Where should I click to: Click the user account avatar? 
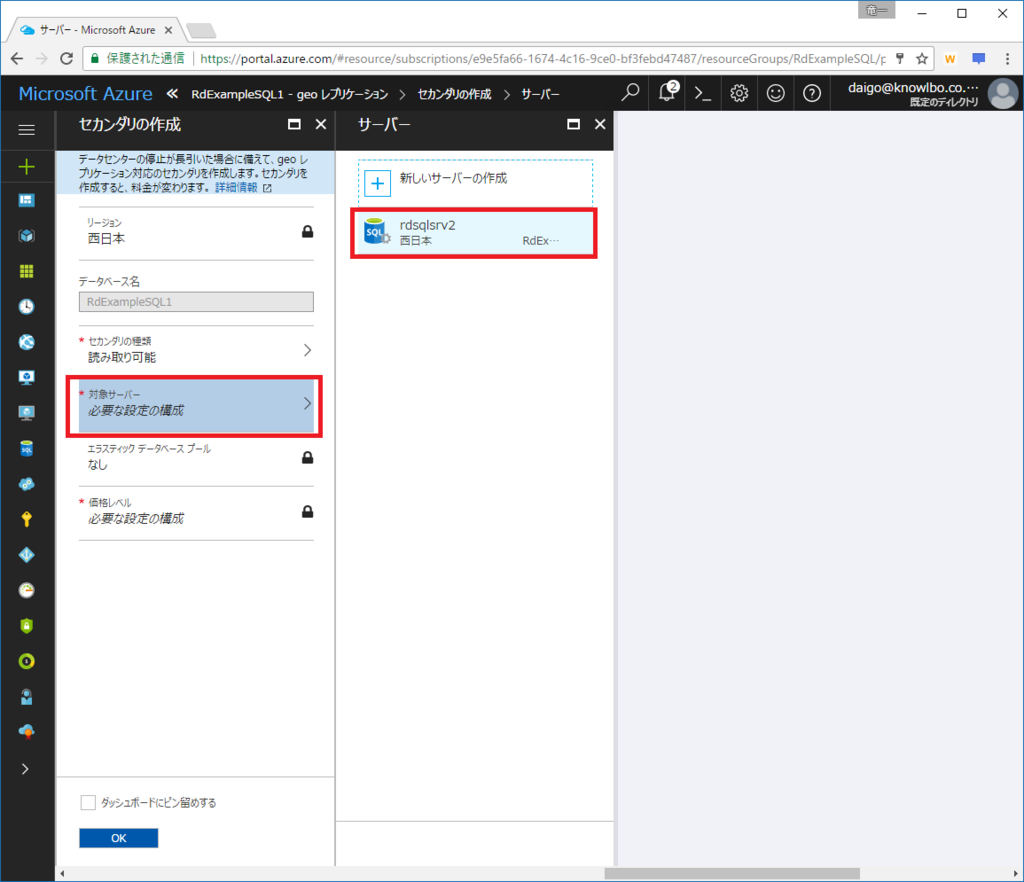(1002, 93)
